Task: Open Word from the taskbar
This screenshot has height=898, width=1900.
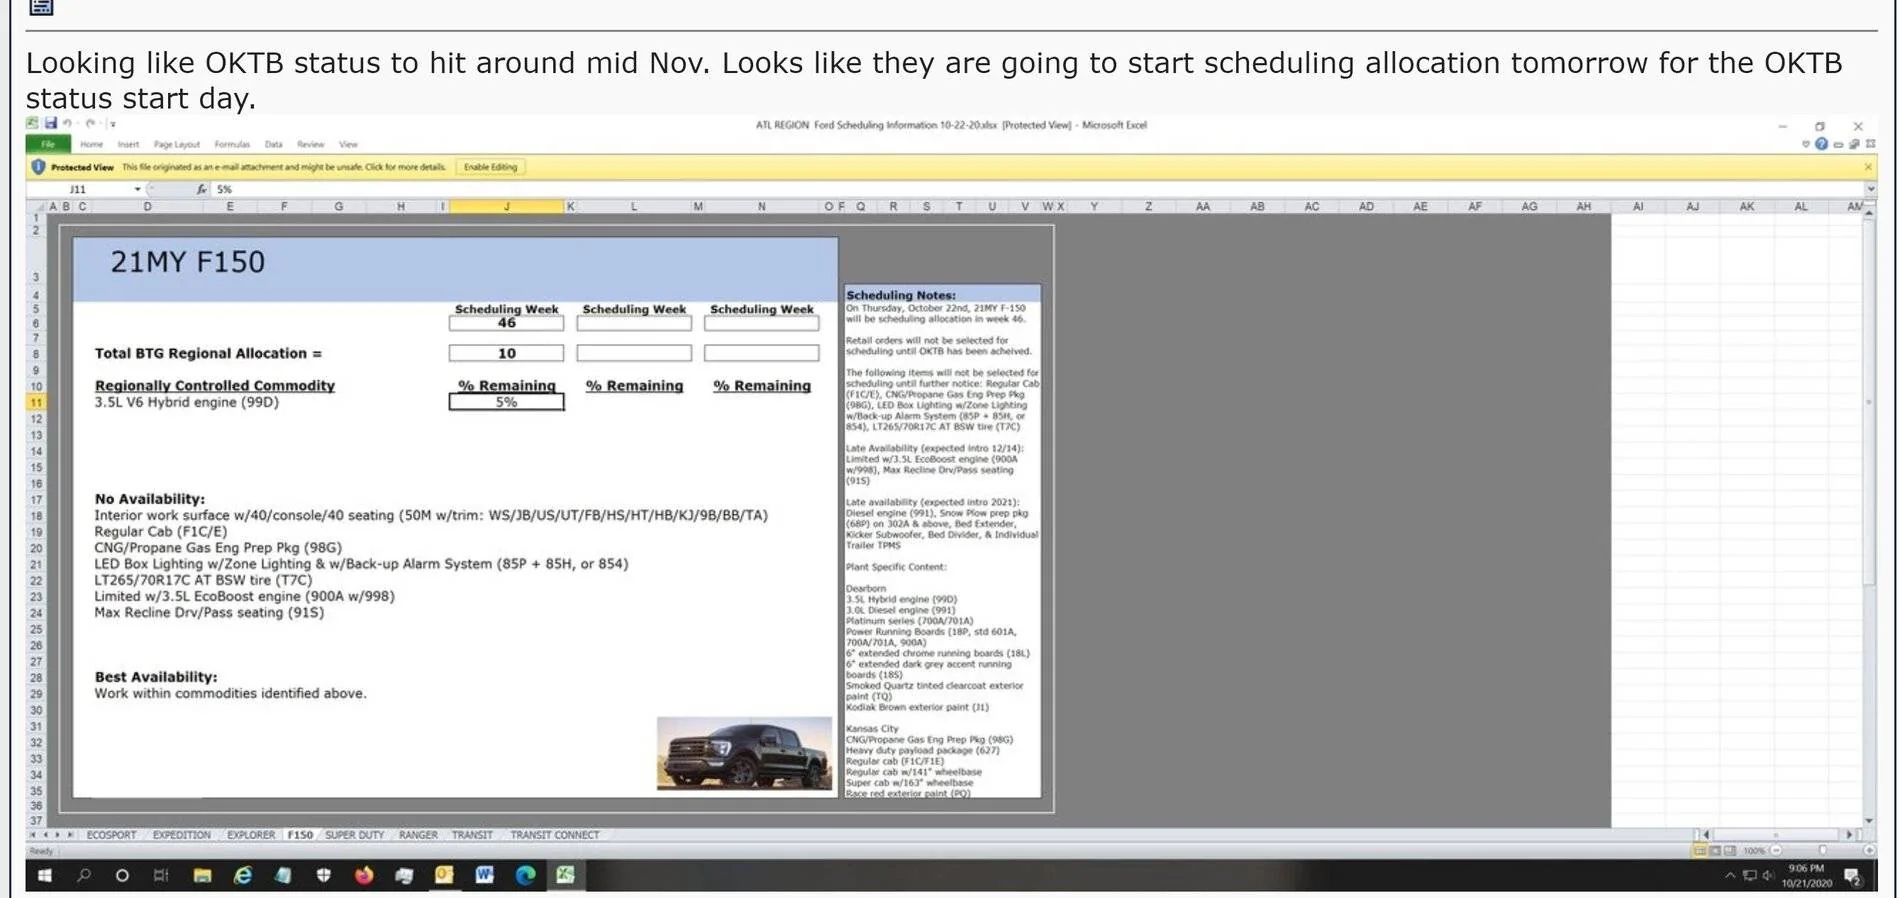Action: (485, 876)
